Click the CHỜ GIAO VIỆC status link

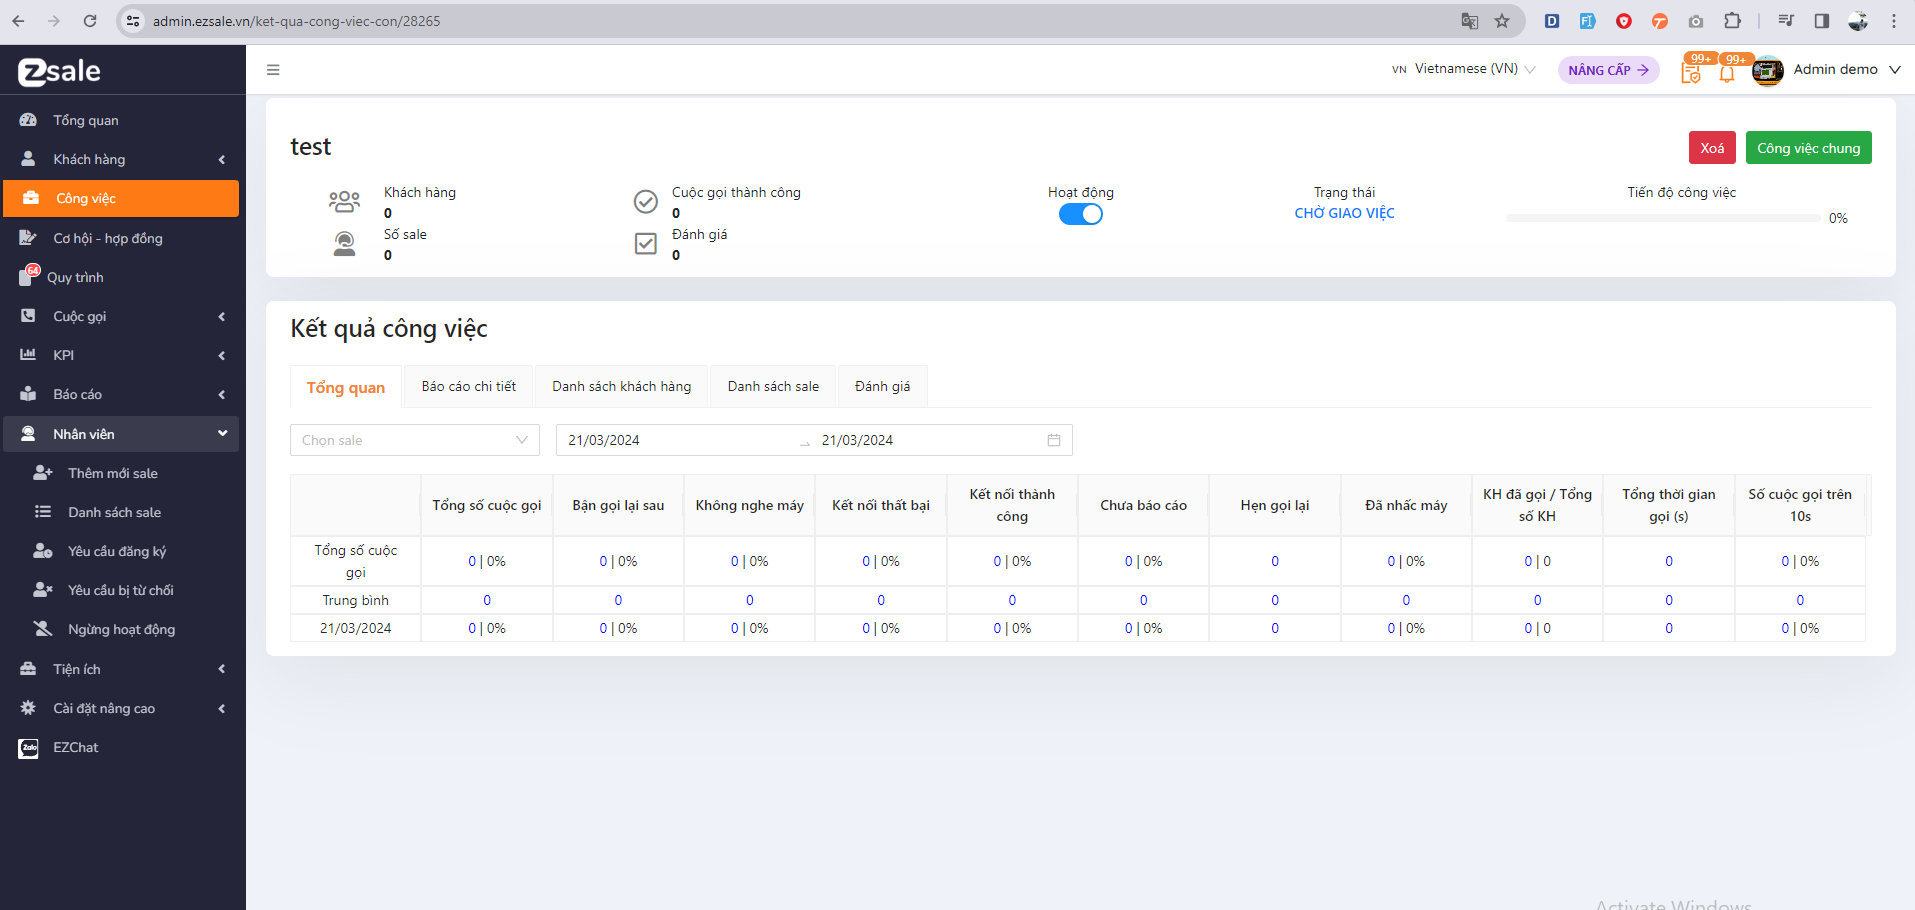[x=1344, y=213]
